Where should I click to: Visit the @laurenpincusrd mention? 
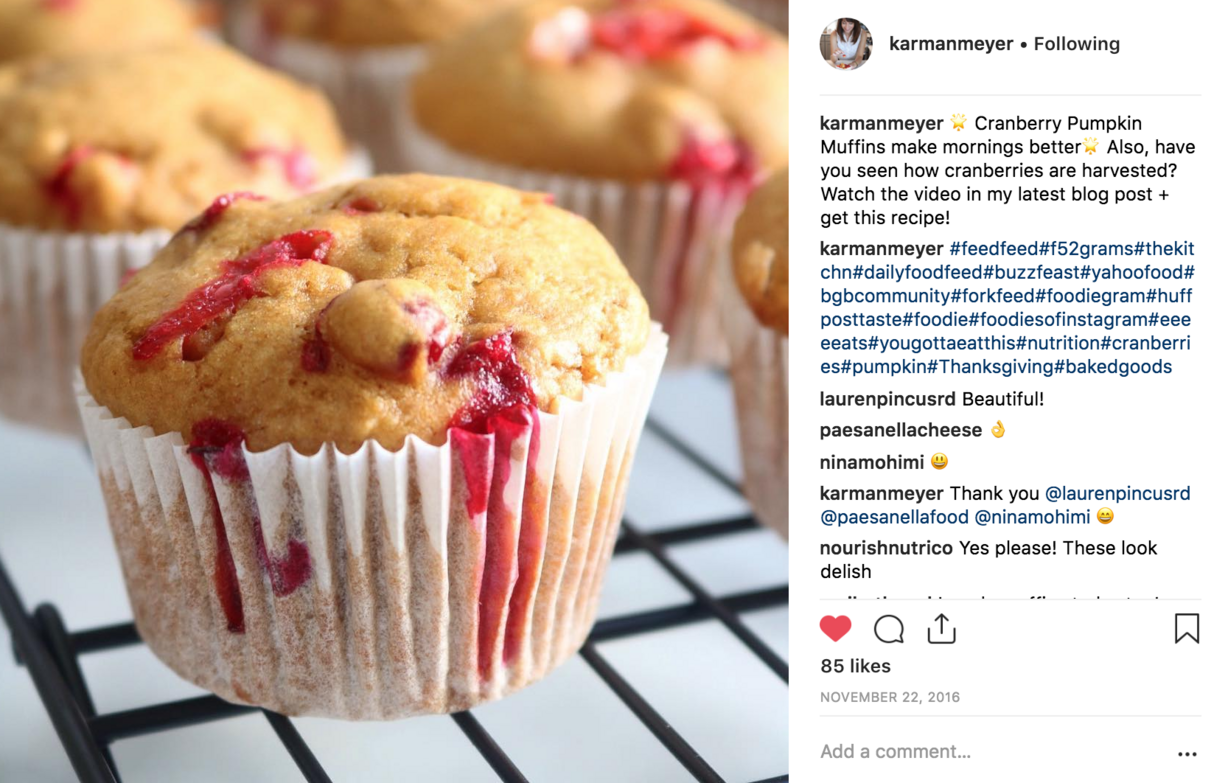click(x=1117, y=493)
